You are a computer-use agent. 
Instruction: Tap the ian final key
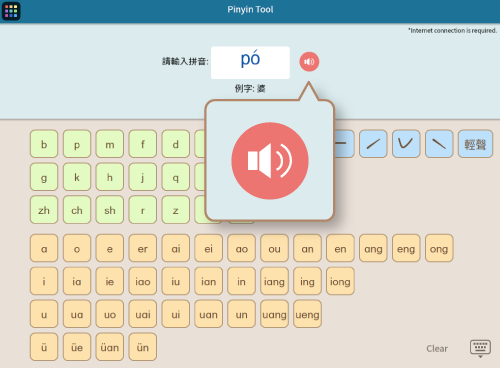pos(209,281)
